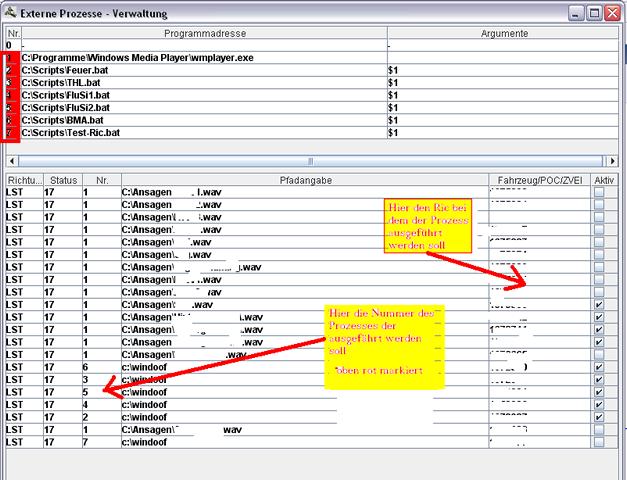Close the Externe Prozesse window
This screenshot has height=480, width=627.
(x=613, y=12)
